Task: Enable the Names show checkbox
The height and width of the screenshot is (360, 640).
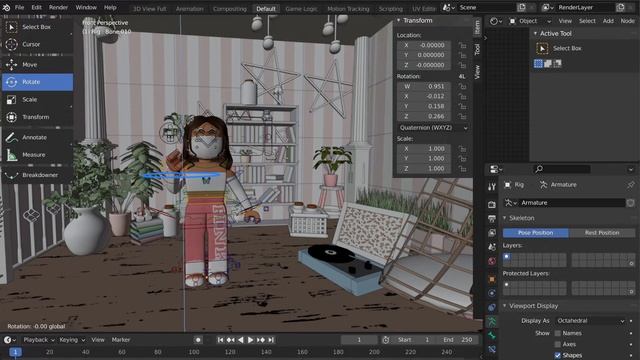Action: coord(558,333)
